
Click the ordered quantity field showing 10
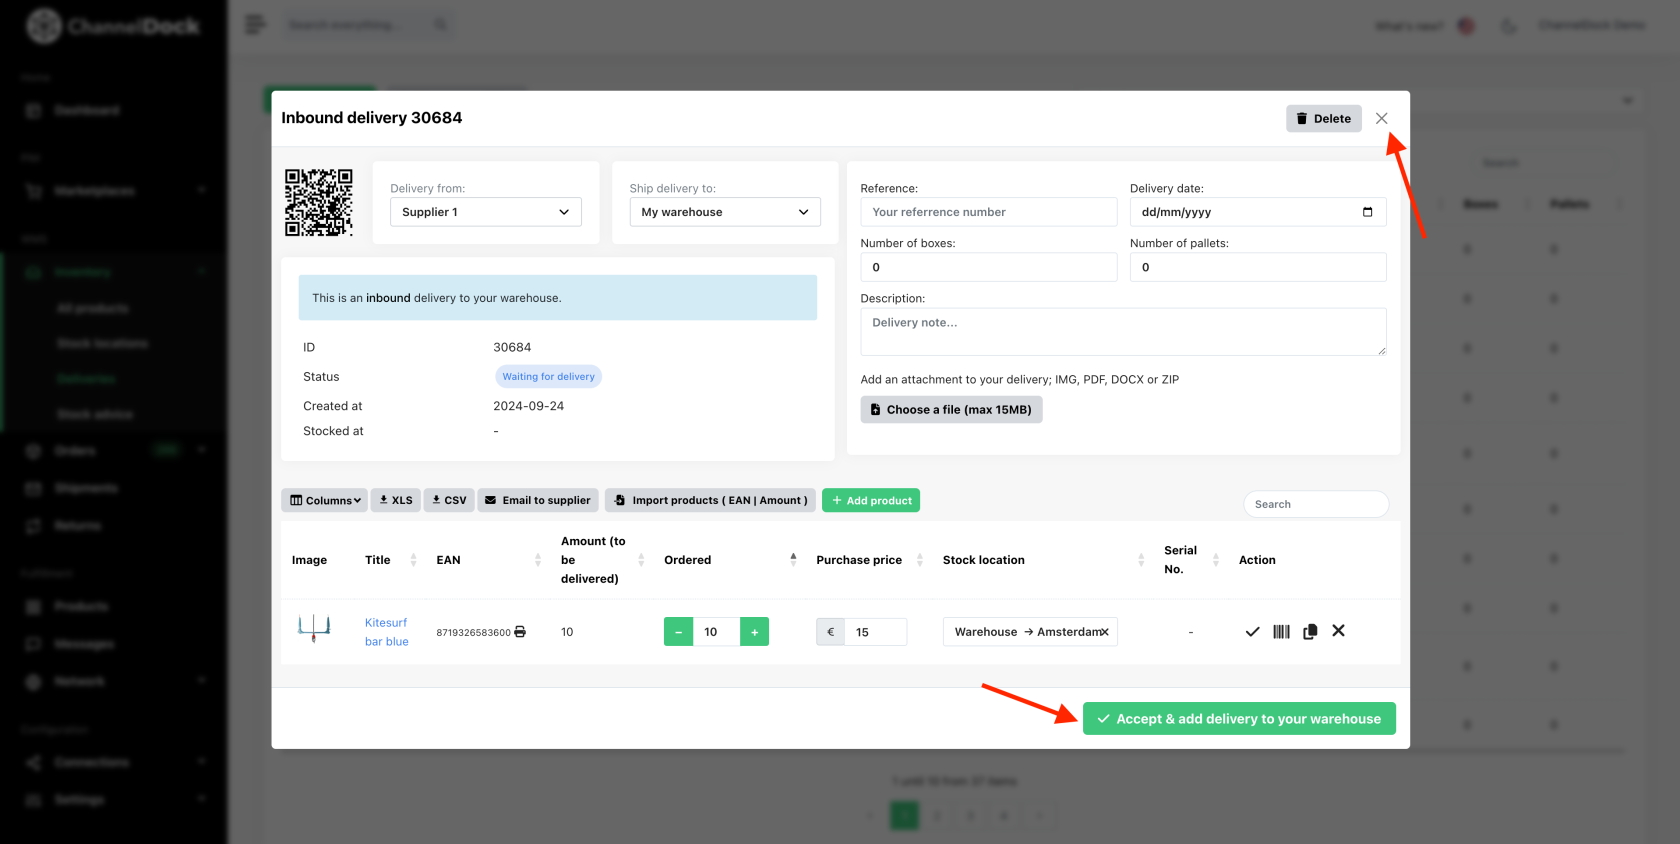[716, 632]
